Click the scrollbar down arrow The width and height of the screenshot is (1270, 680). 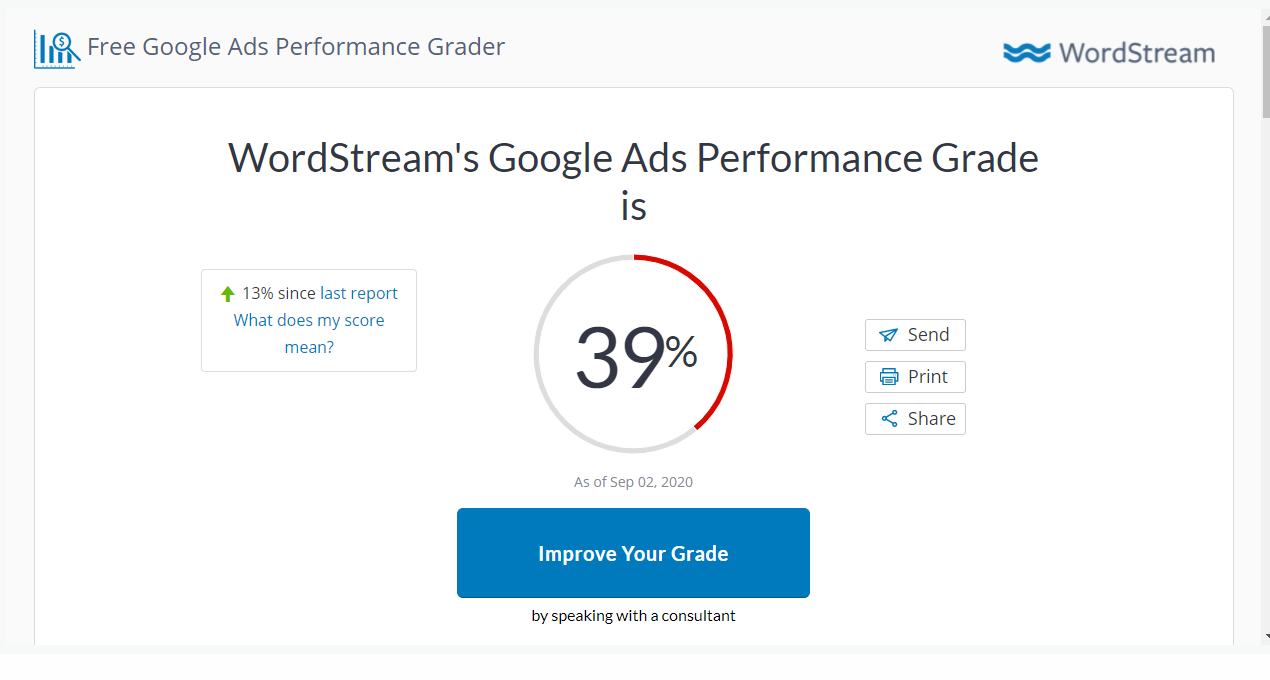pyautogui.click(x=1266, y=635)
